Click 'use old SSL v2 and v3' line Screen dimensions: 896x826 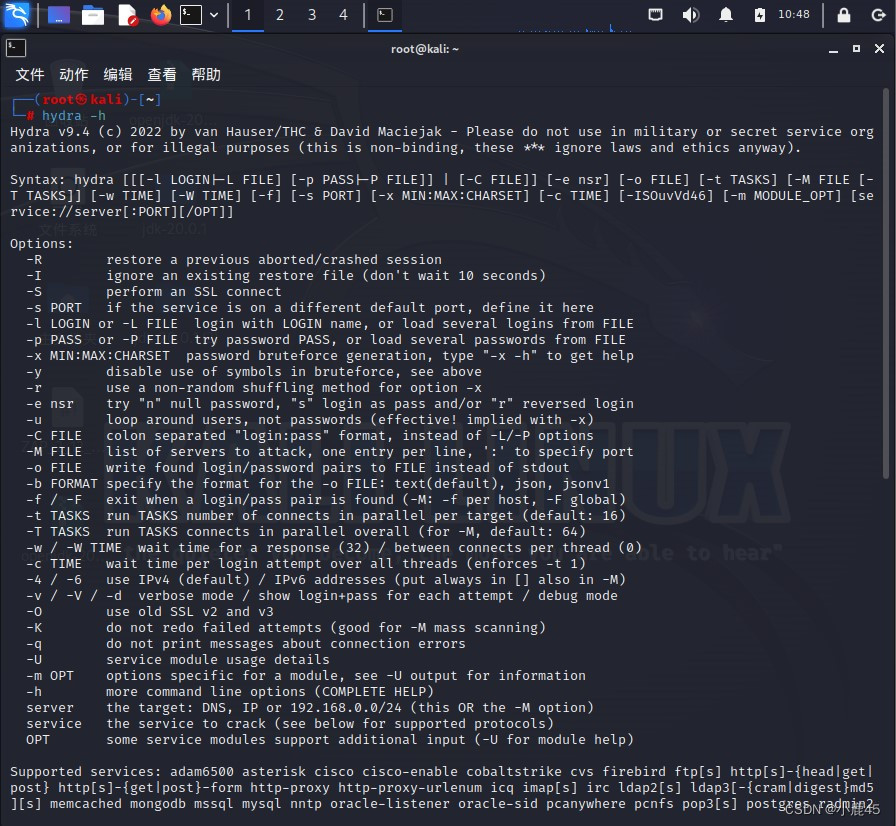coord(190,612)
